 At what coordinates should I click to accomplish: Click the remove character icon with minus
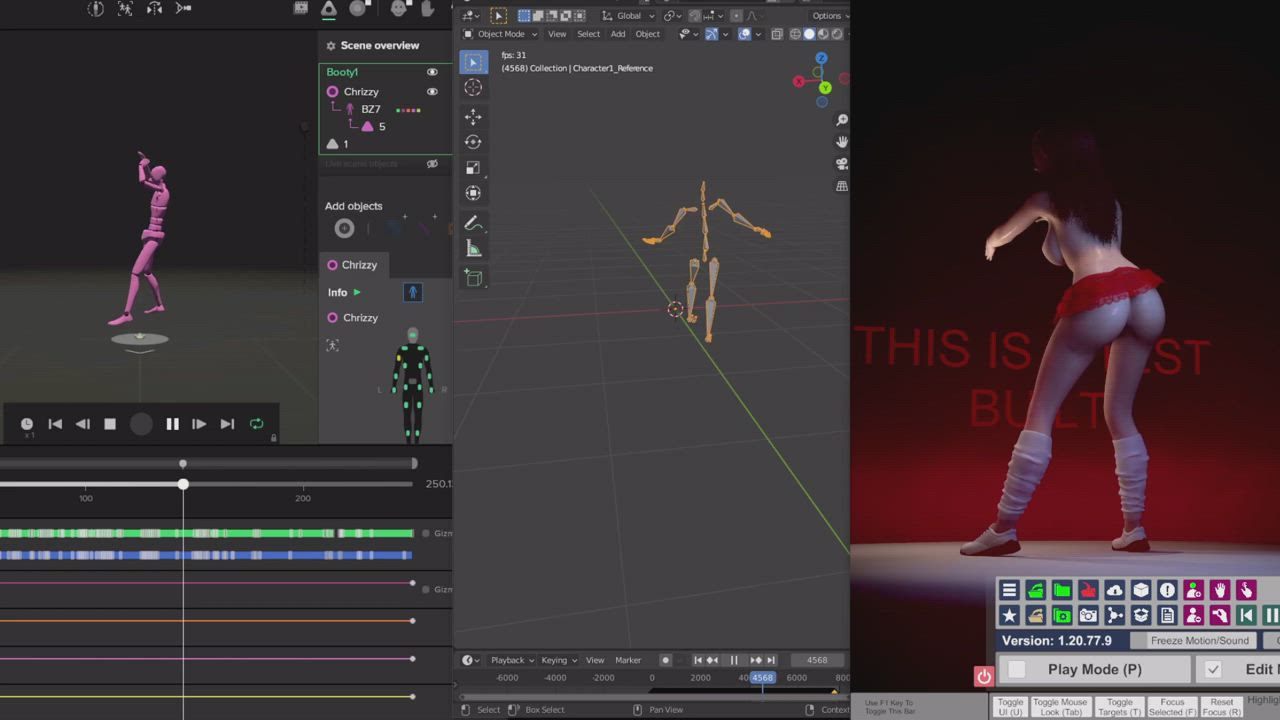[1193, 615]
